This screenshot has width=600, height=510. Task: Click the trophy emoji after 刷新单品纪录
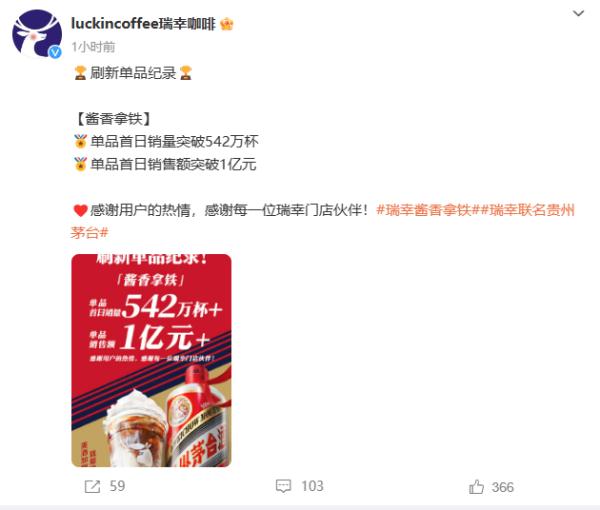pyautogui.click(x=186, y=73)
